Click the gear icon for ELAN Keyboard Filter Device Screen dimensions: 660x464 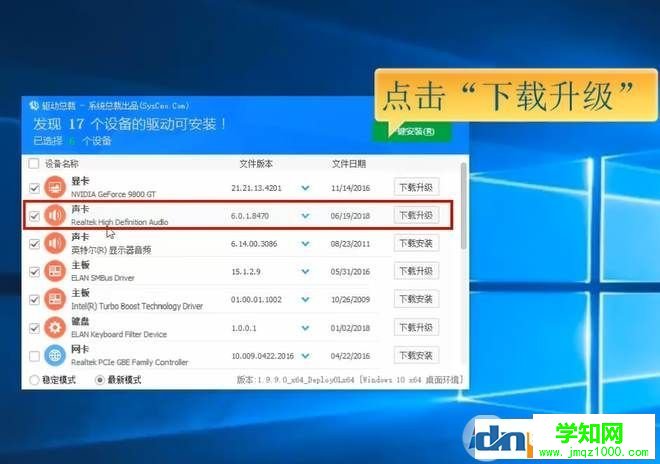[55, 328]
